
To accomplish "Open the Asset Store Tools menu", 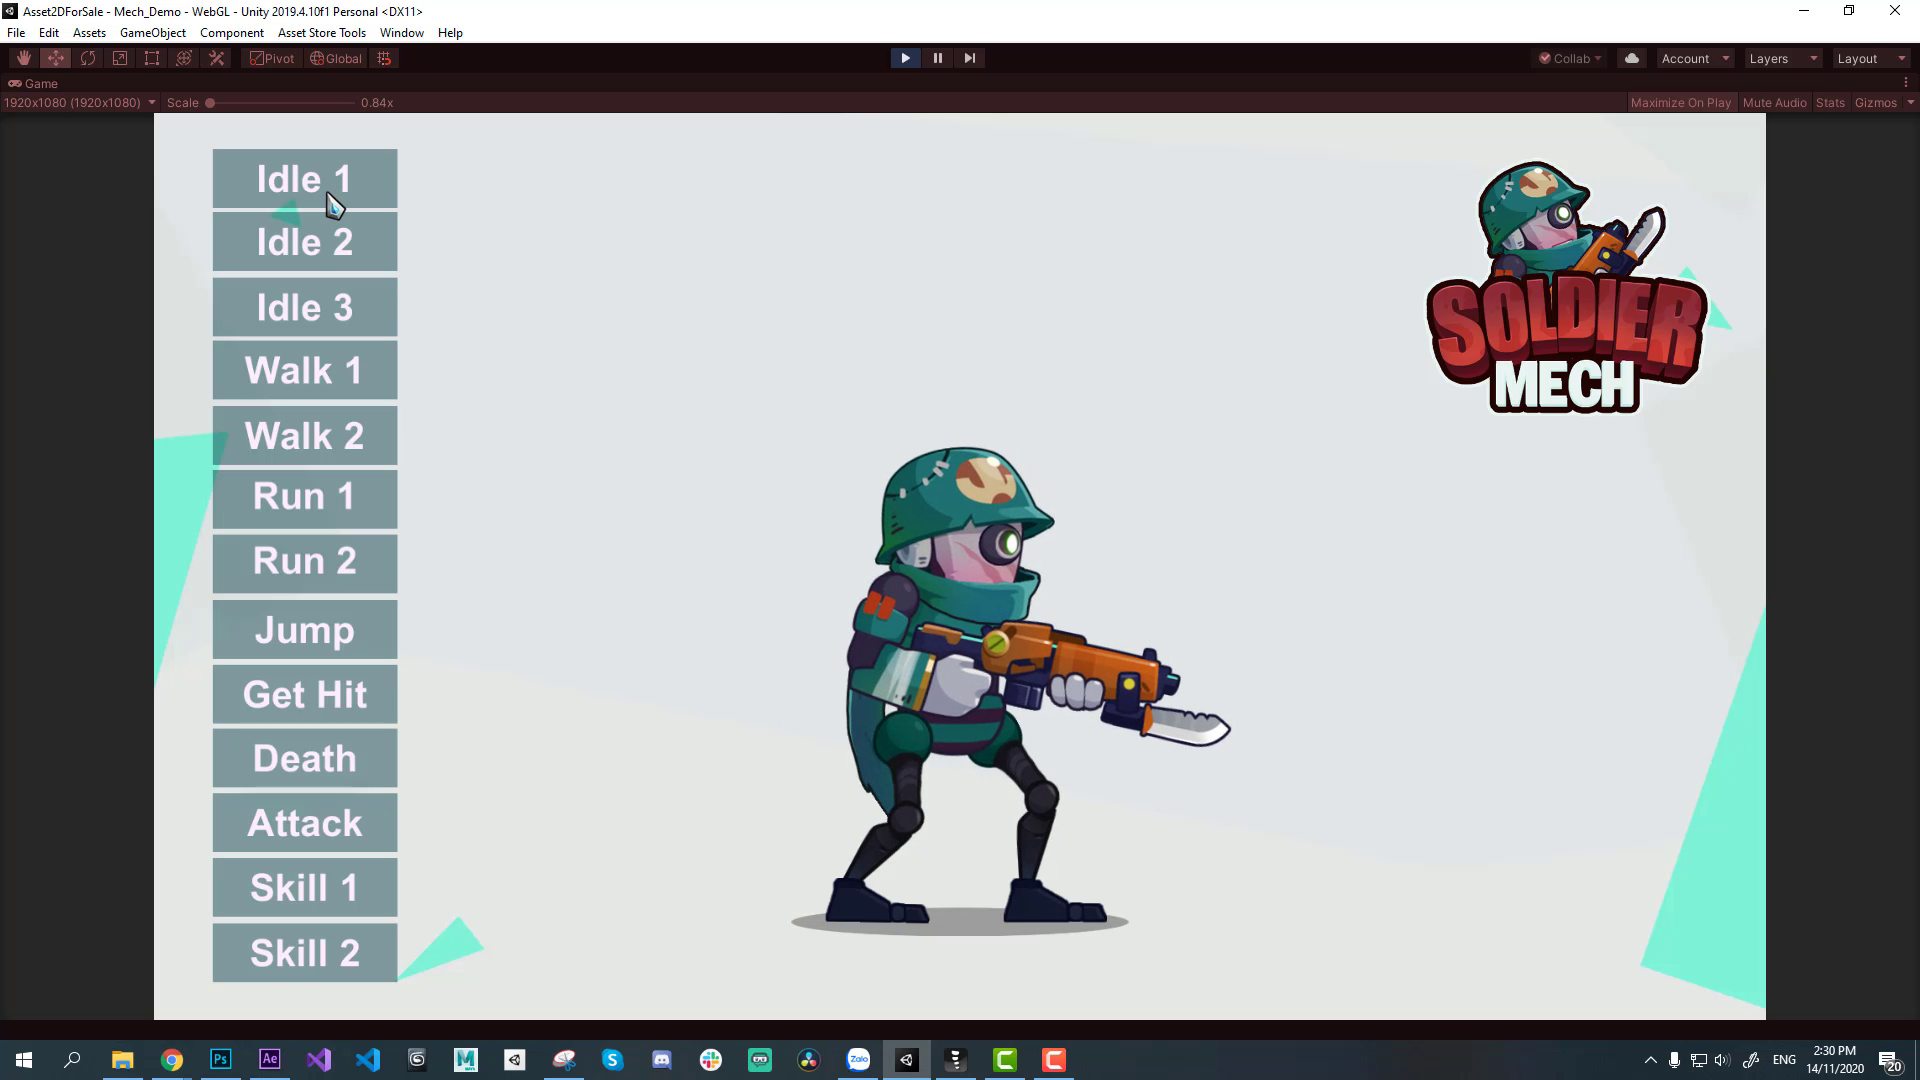I will (x=322, y=32).
